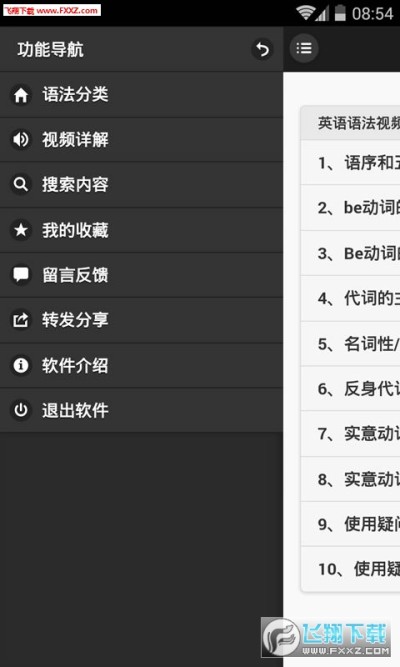Viewport: 400px width, 667px height.
Task: Choose 退出软件 to exit the app
Action: [x=141, y=410]
